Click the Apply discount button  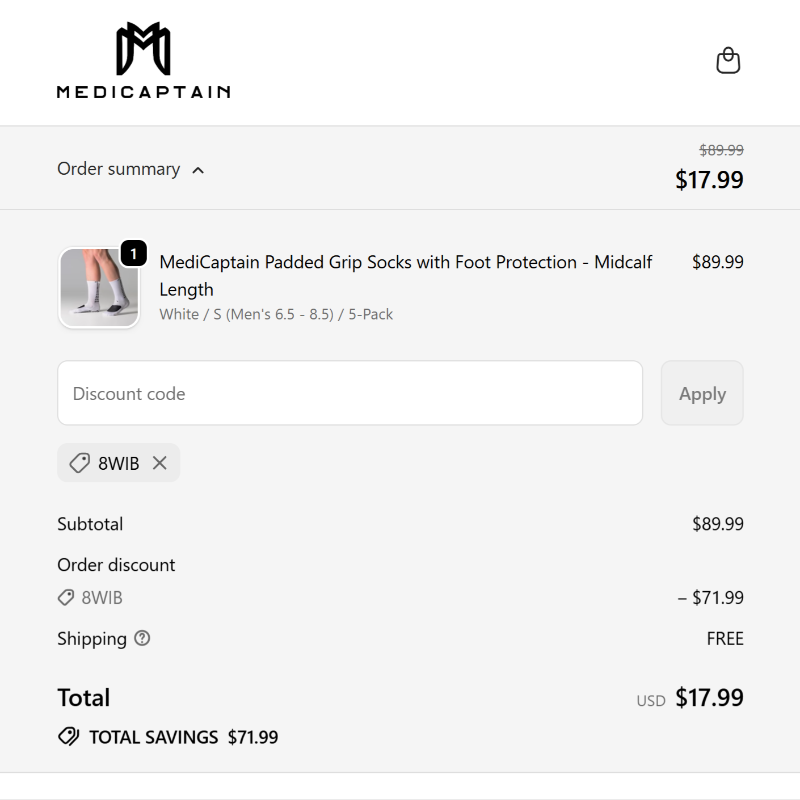(x=702, y=393)
